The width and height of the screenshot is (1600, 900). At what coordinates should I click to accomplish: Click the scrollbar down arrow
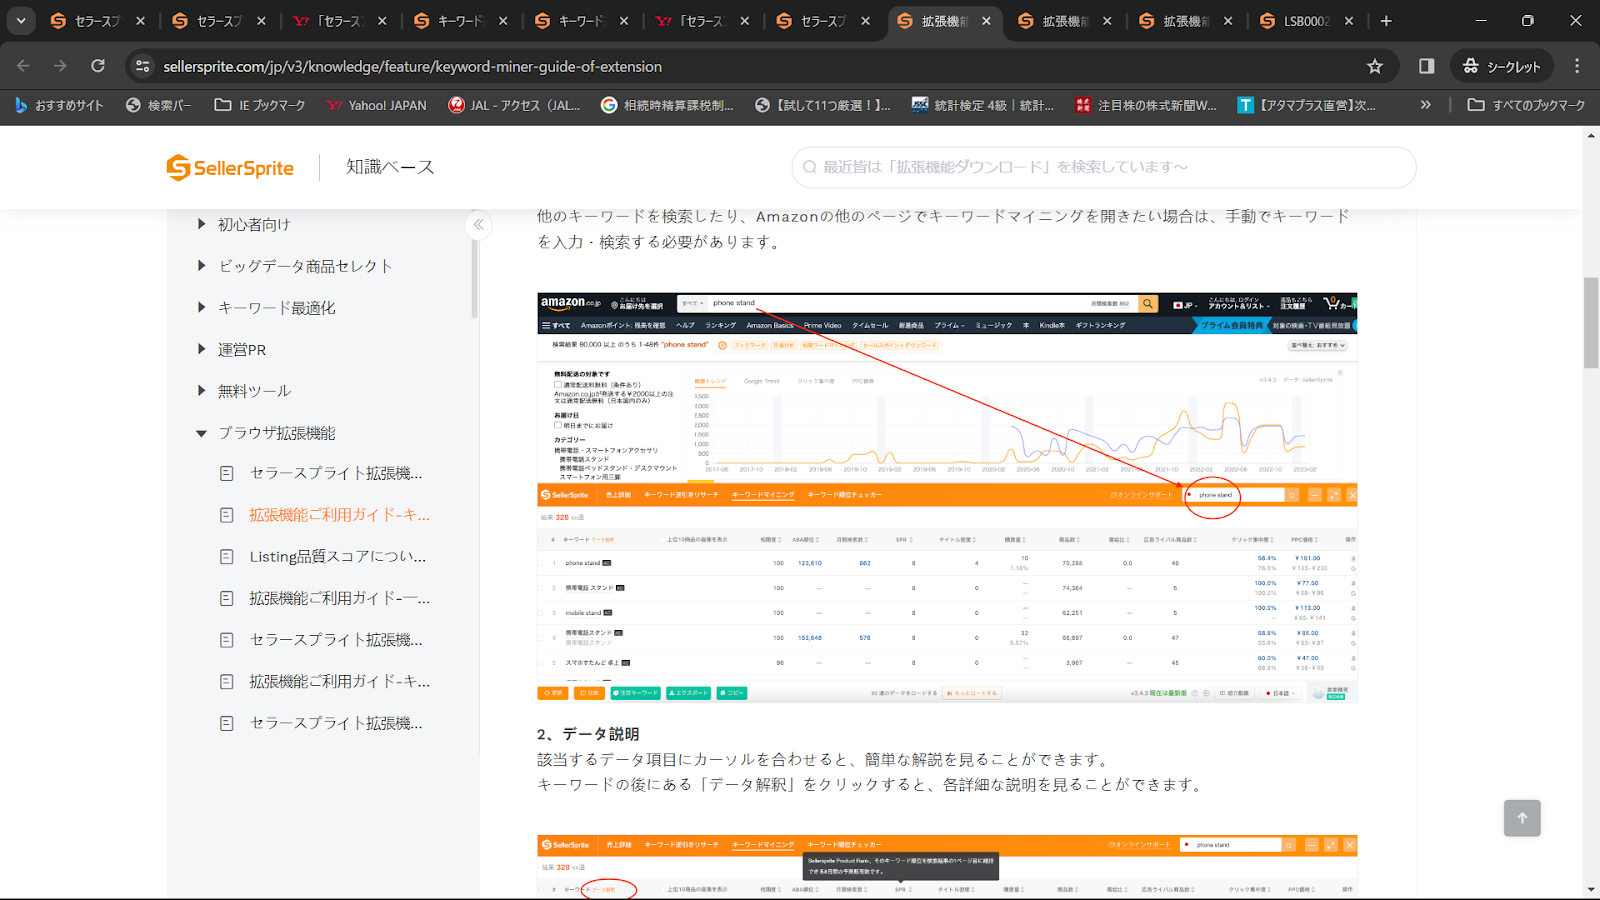(1591, 889)
